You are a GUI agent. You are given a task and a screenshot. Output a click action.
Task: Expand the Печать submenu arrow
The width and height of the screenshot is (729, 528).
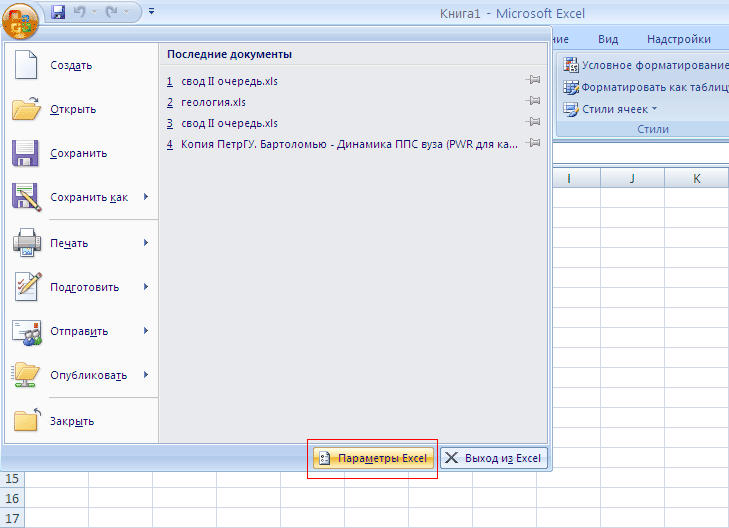[146, 243]
